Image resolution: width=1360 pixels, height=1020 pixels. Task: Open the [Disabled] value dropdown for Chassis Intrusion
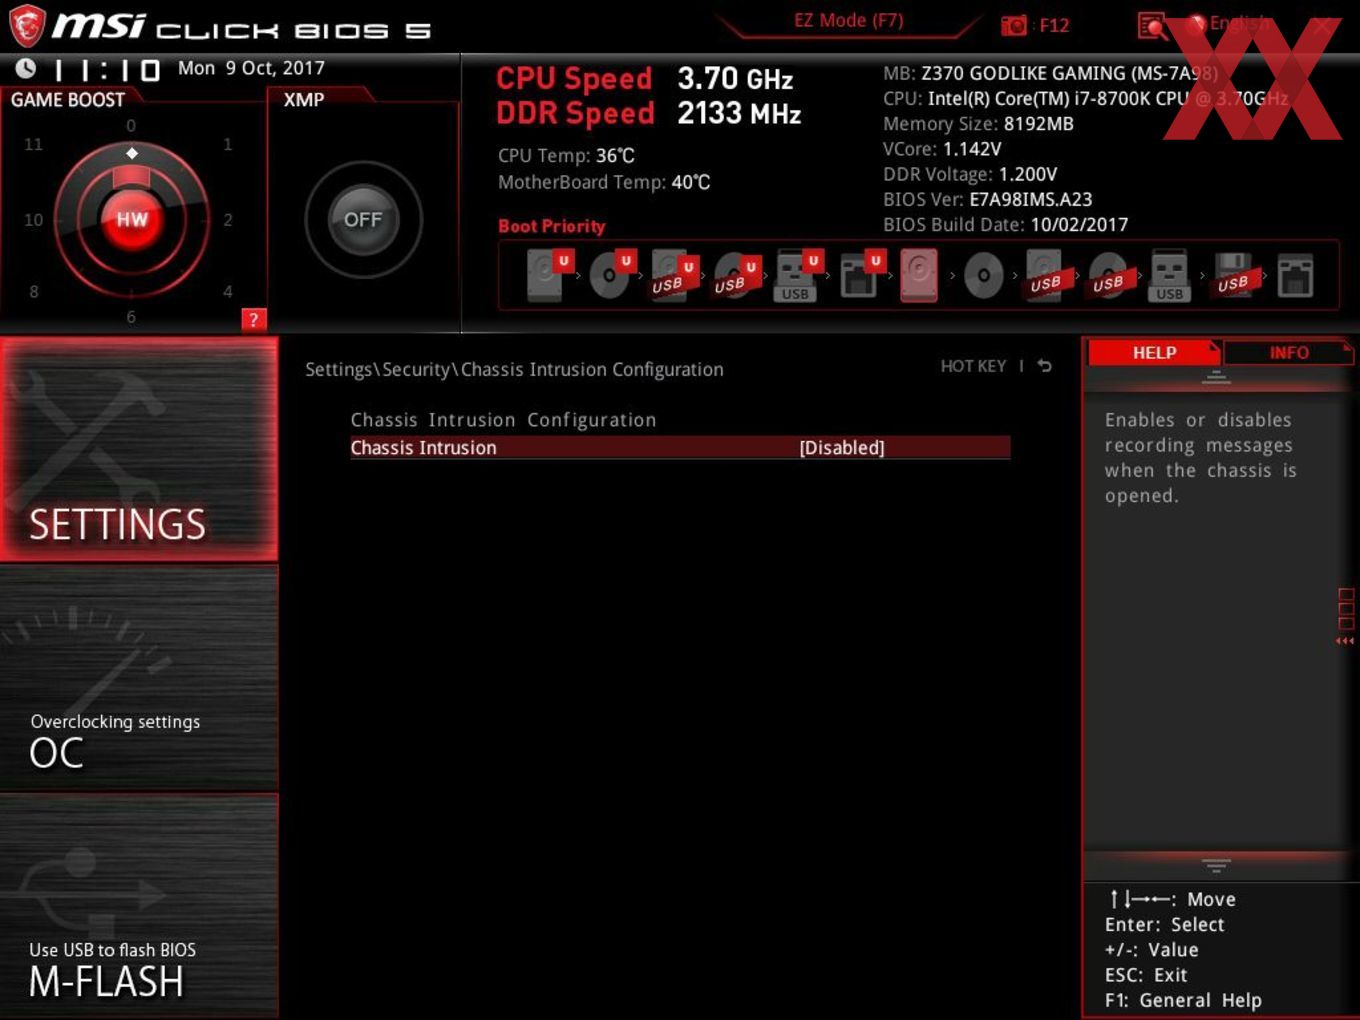842,448
